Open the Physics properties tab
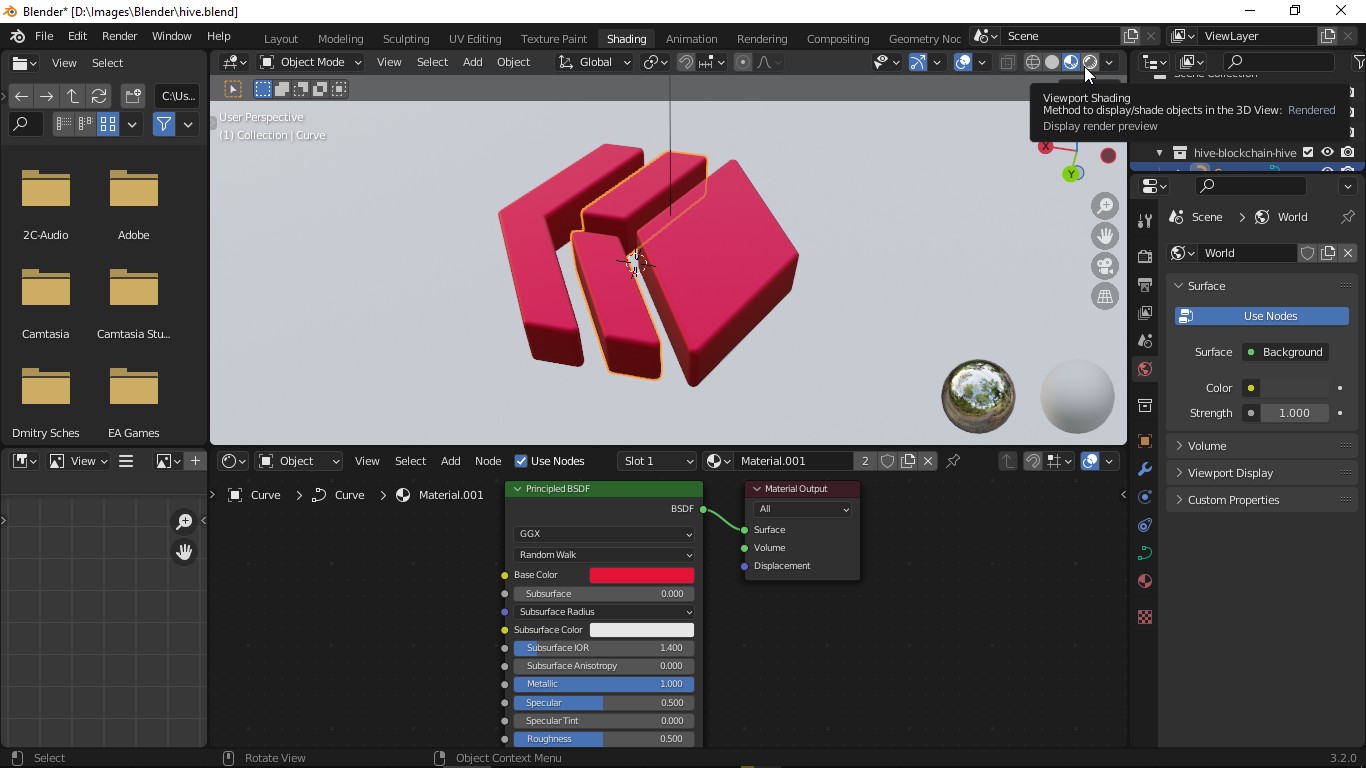Viewport: 1366px width, 768px height. 1145,497
